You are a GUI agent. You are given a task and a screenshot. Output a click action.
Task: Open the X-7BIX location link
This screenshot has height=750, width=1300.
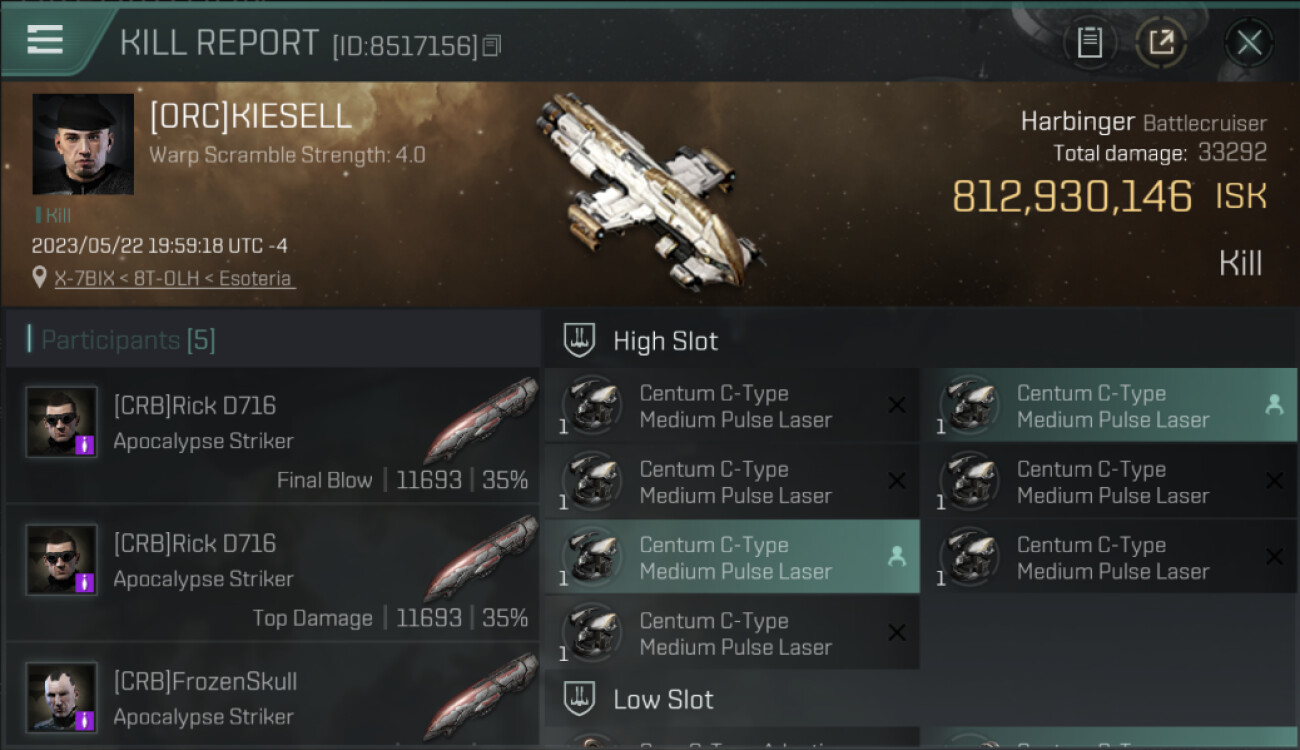[x=174, y=278]
